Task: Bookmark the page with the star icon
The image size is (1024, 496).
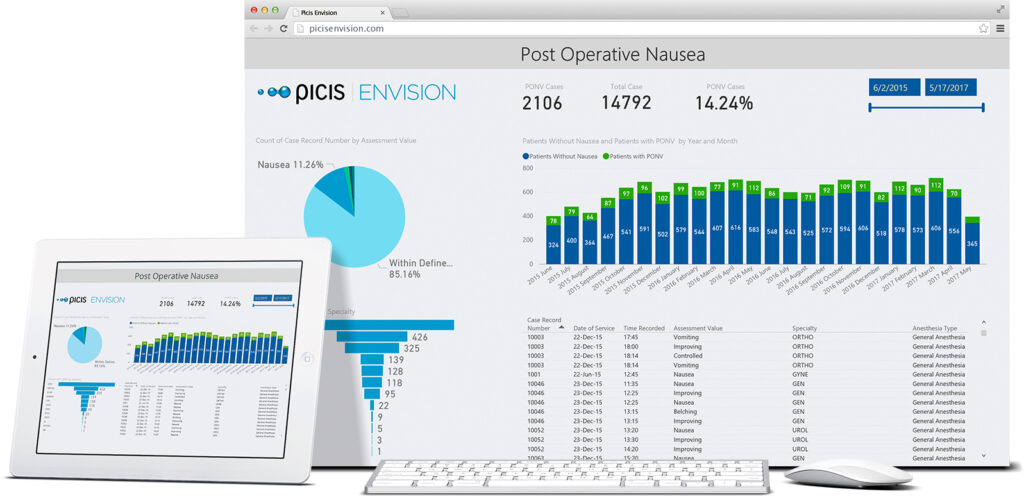Action: 984,28
